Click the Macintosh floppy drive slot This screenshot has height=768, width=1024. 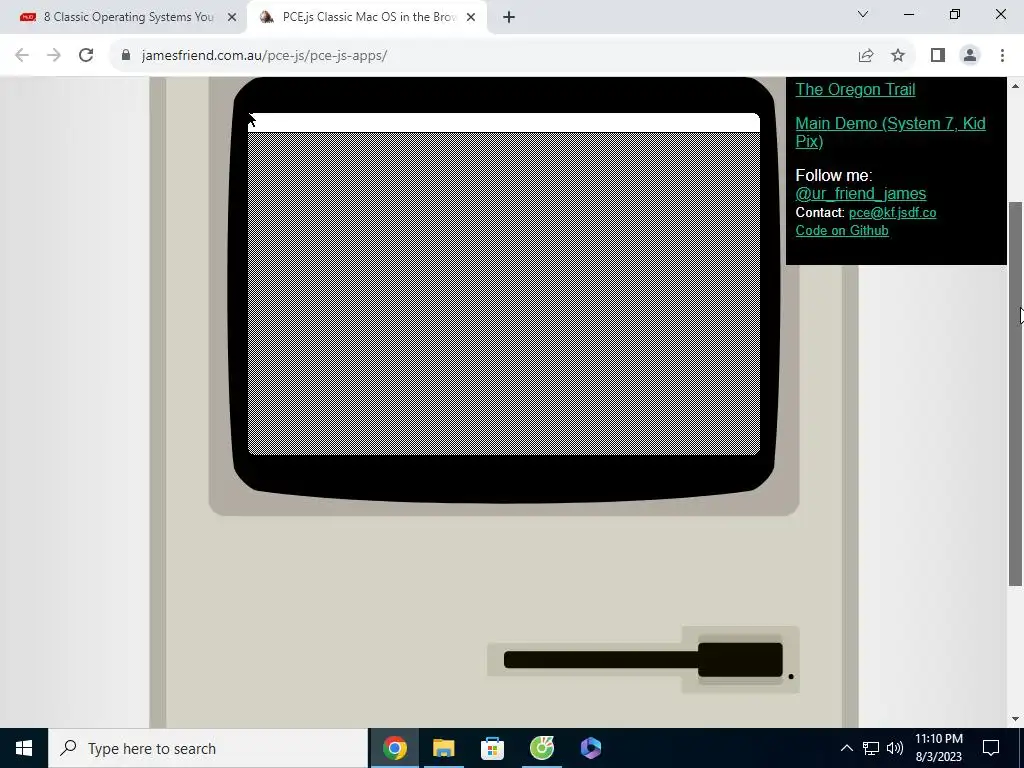pyautogui.click(x=643, y=660)
